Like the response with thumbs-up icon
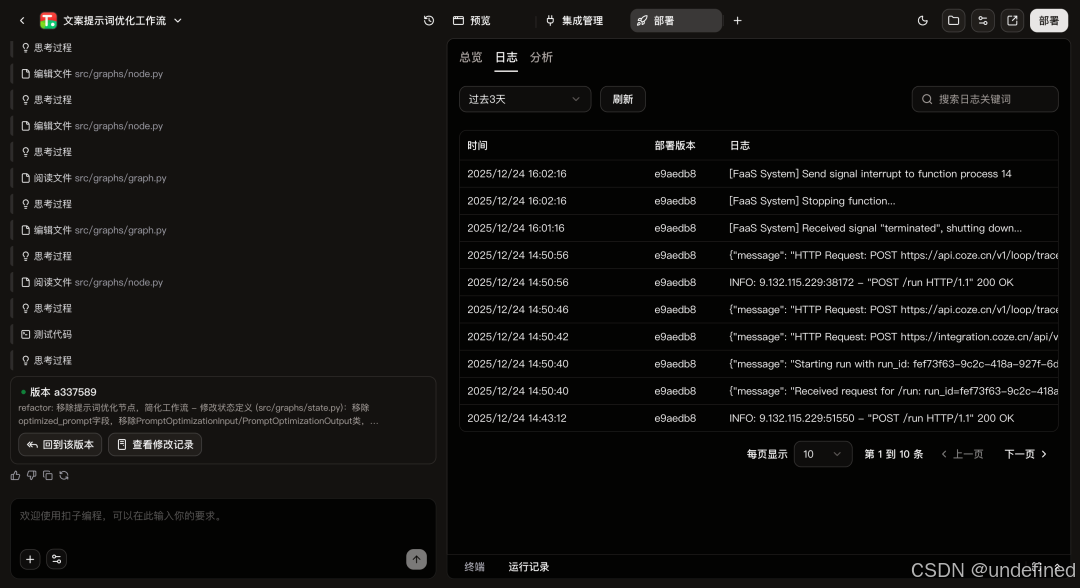Viewport: 1080px width, 588px height. tap(15, 475)
